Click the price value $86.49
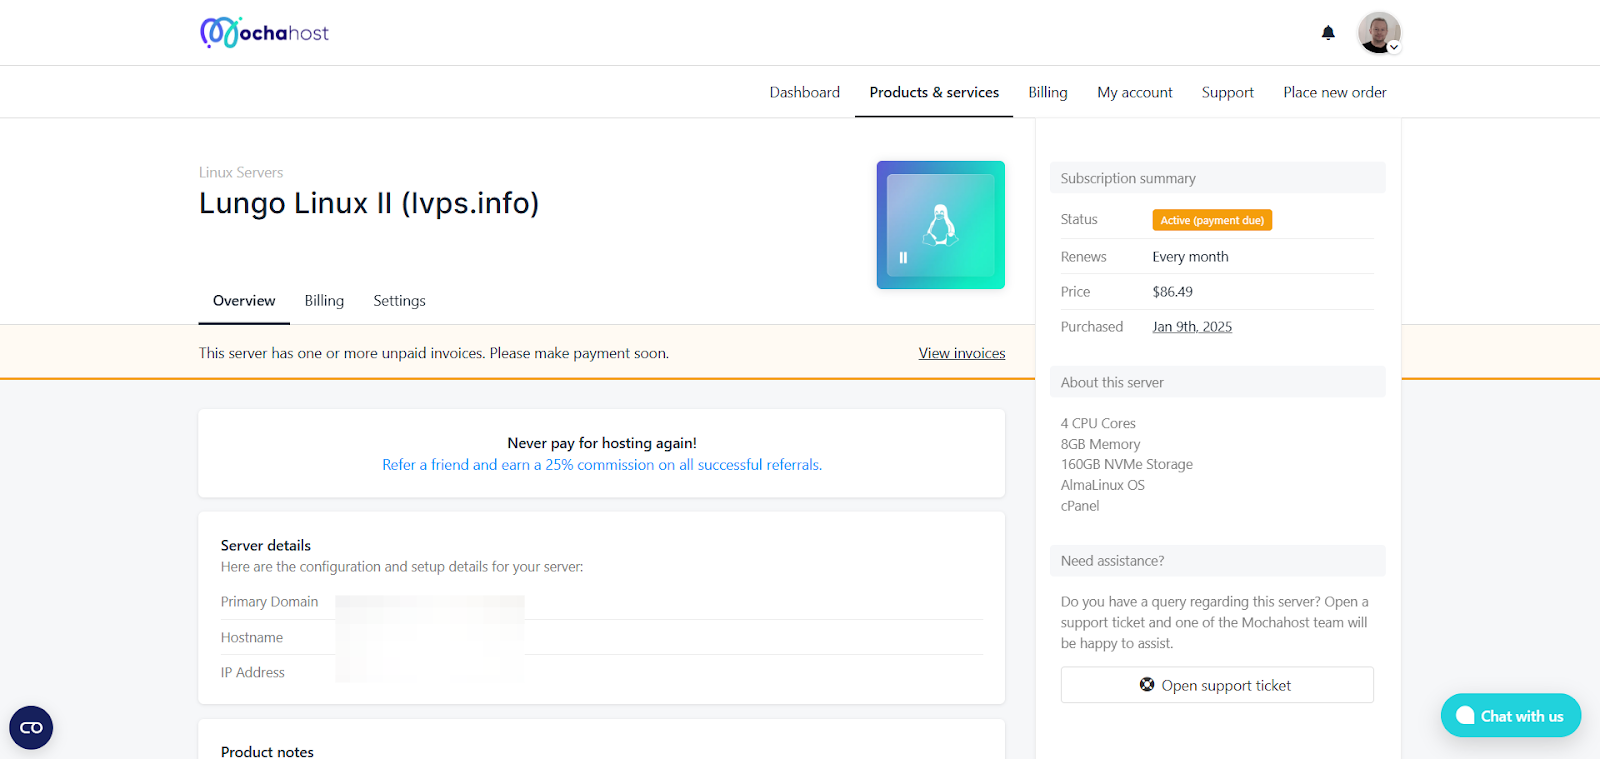The image size is (1600, 759). pos(1173,292)
